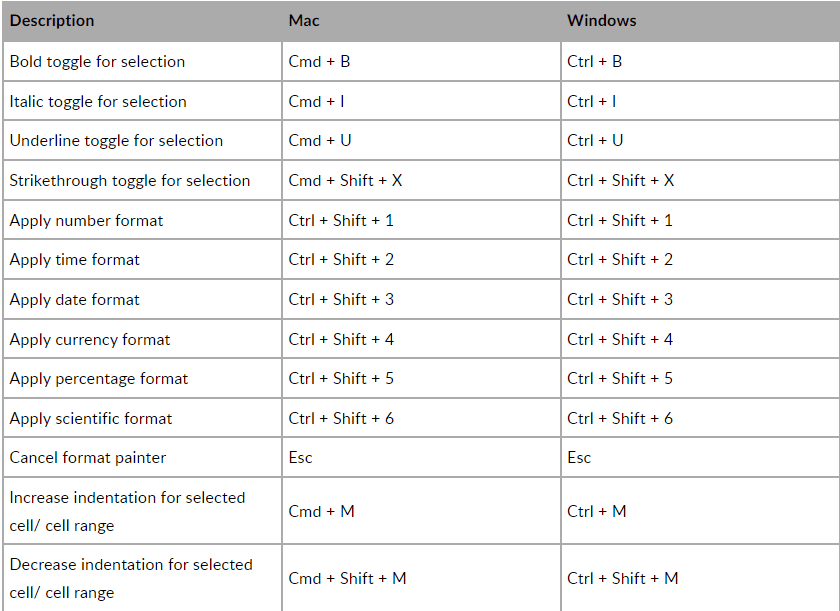Select the 'Strikethrough toggle for selection' cell

130,181
